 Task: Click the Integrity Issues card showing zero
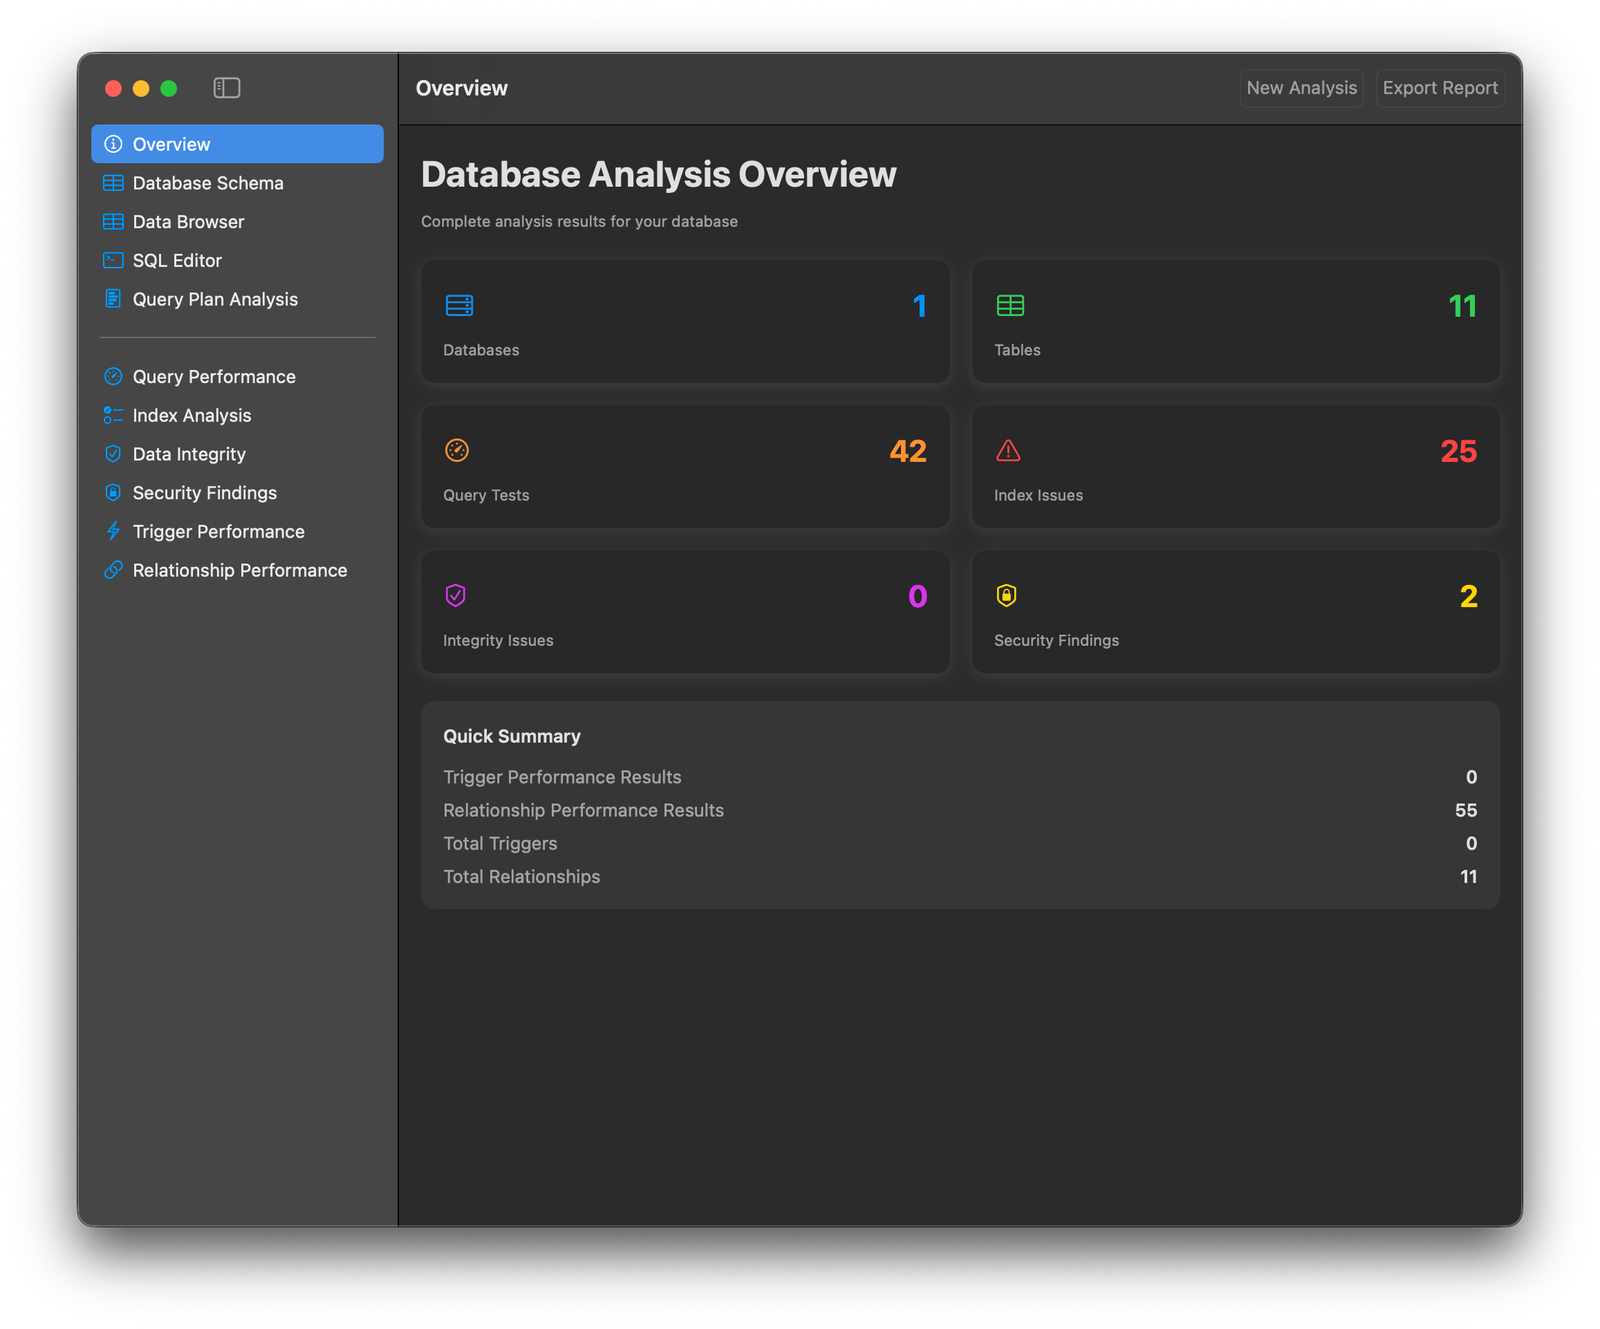coord(685,612)
